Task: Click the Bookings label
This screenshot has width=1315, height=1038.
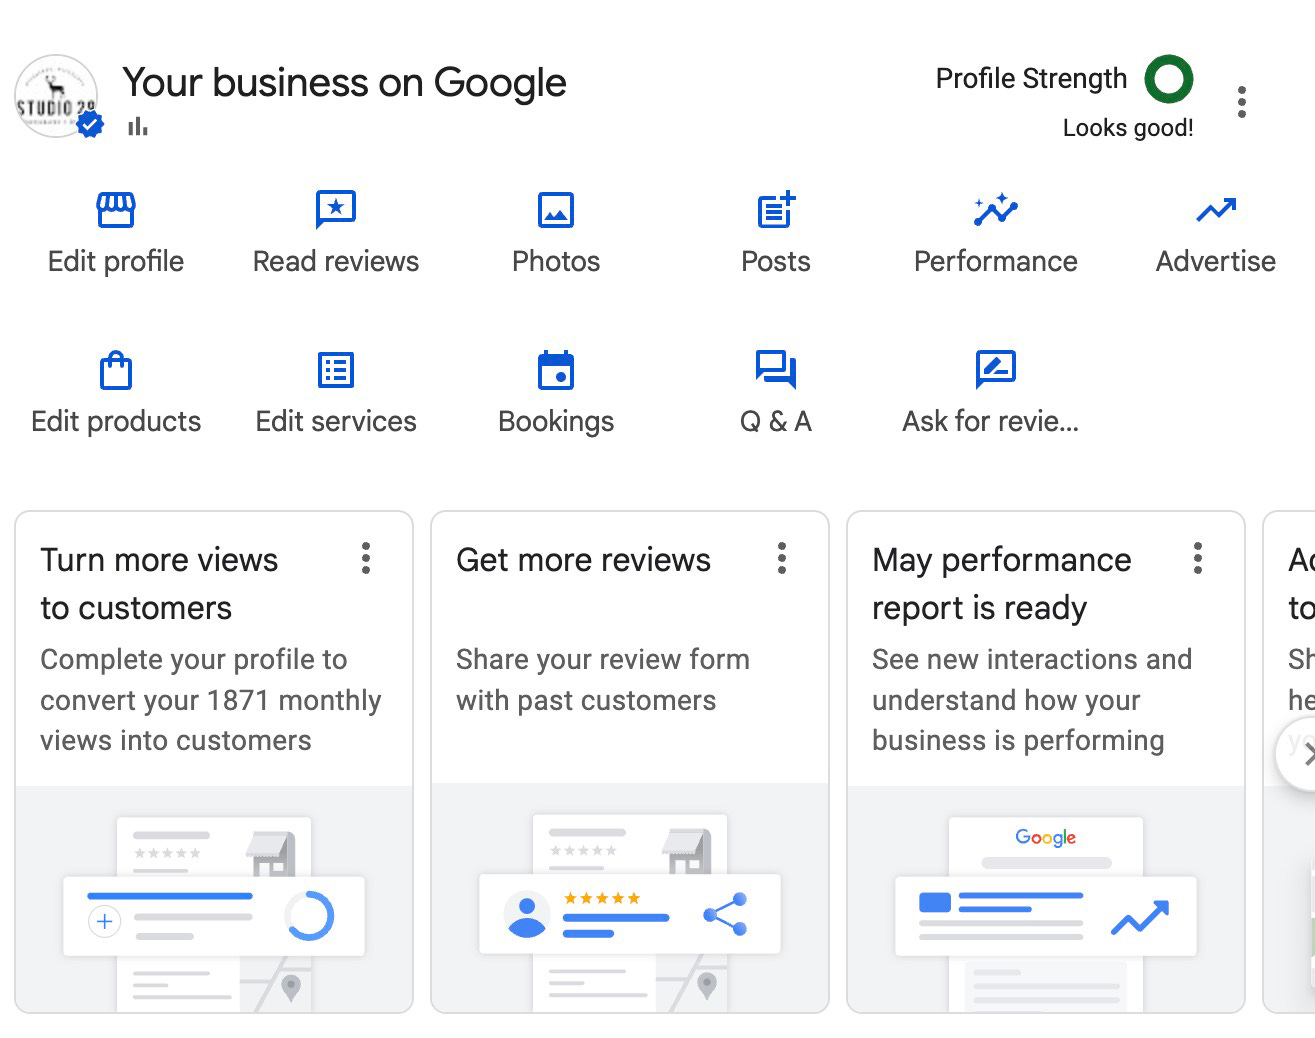Action: coord(556,421)
